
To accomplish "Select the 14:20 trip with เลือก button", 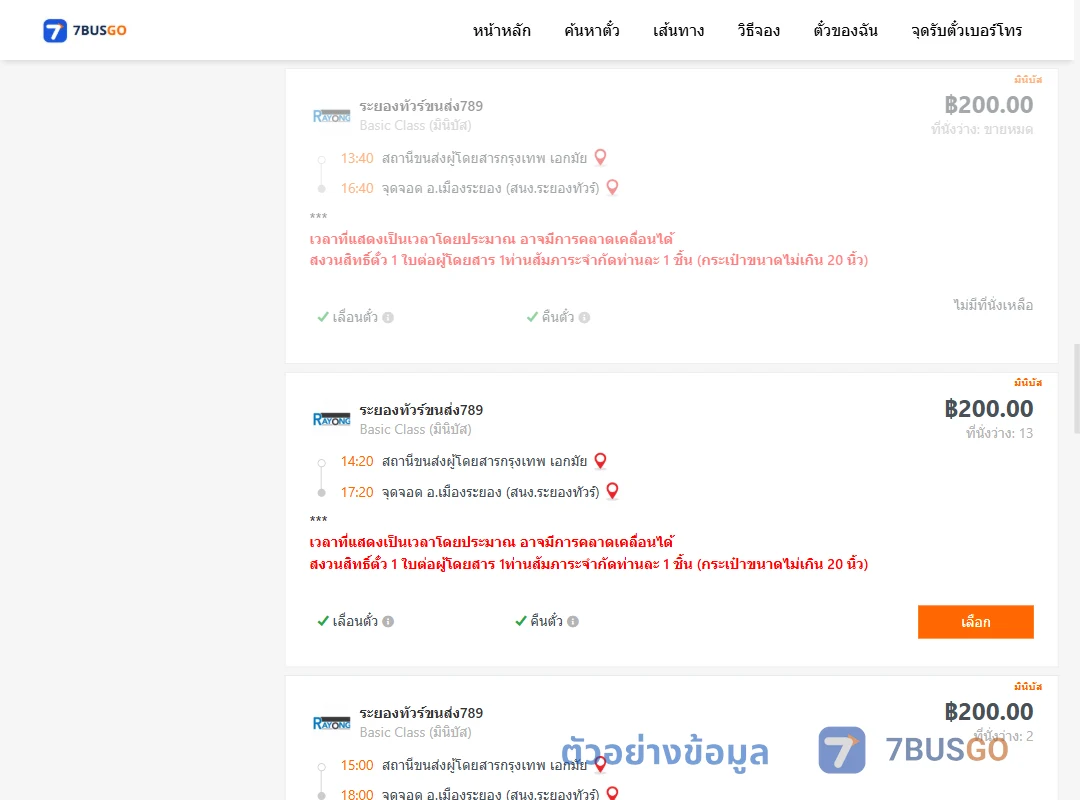I will tap(975, 622).
